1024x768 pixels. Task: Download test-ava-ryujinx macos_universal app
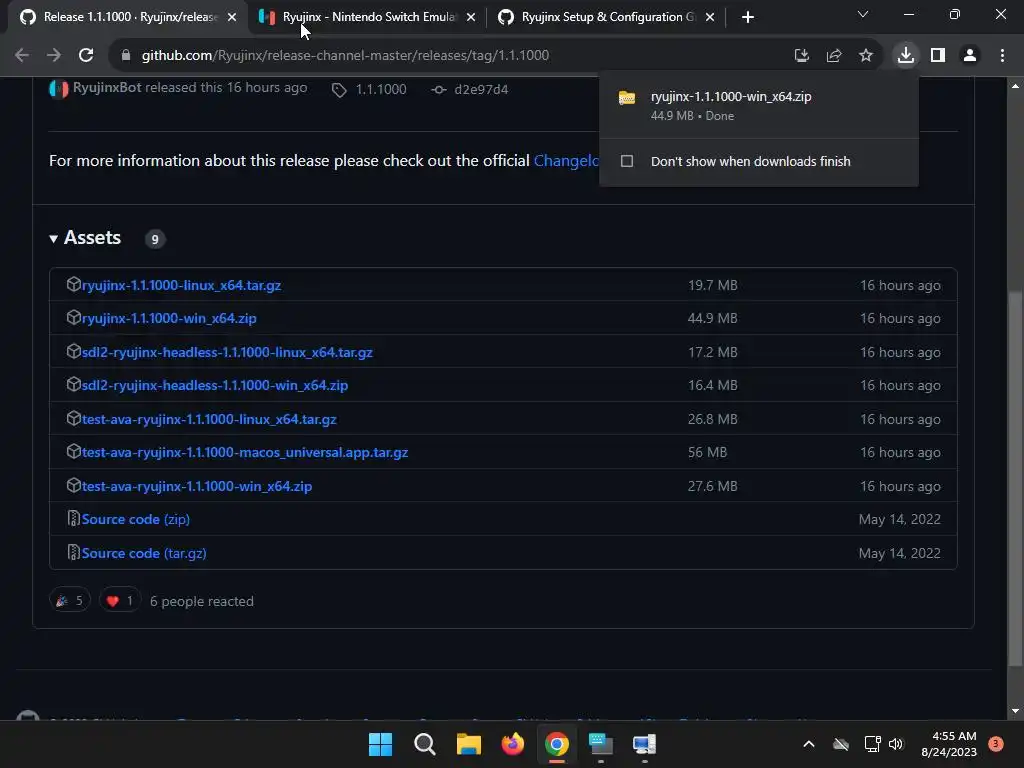pyautogui.click(x=245, y=452)
